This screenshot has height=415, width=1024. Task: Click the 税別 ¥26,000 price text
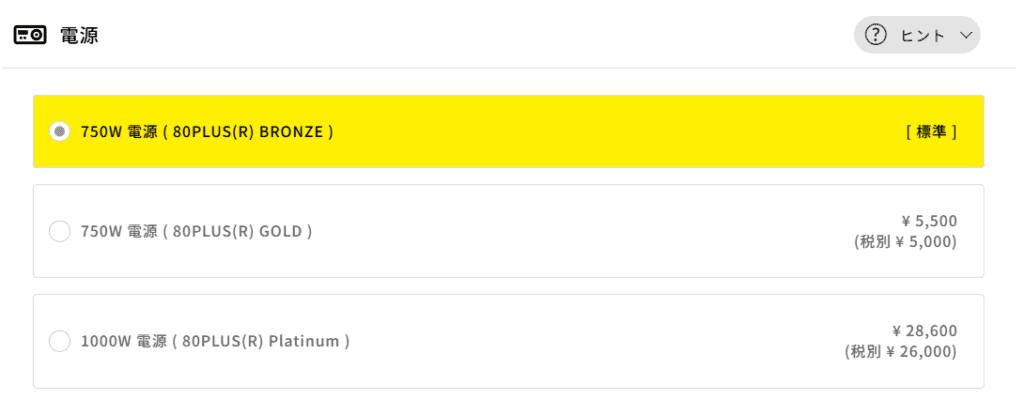click(901, 351)
